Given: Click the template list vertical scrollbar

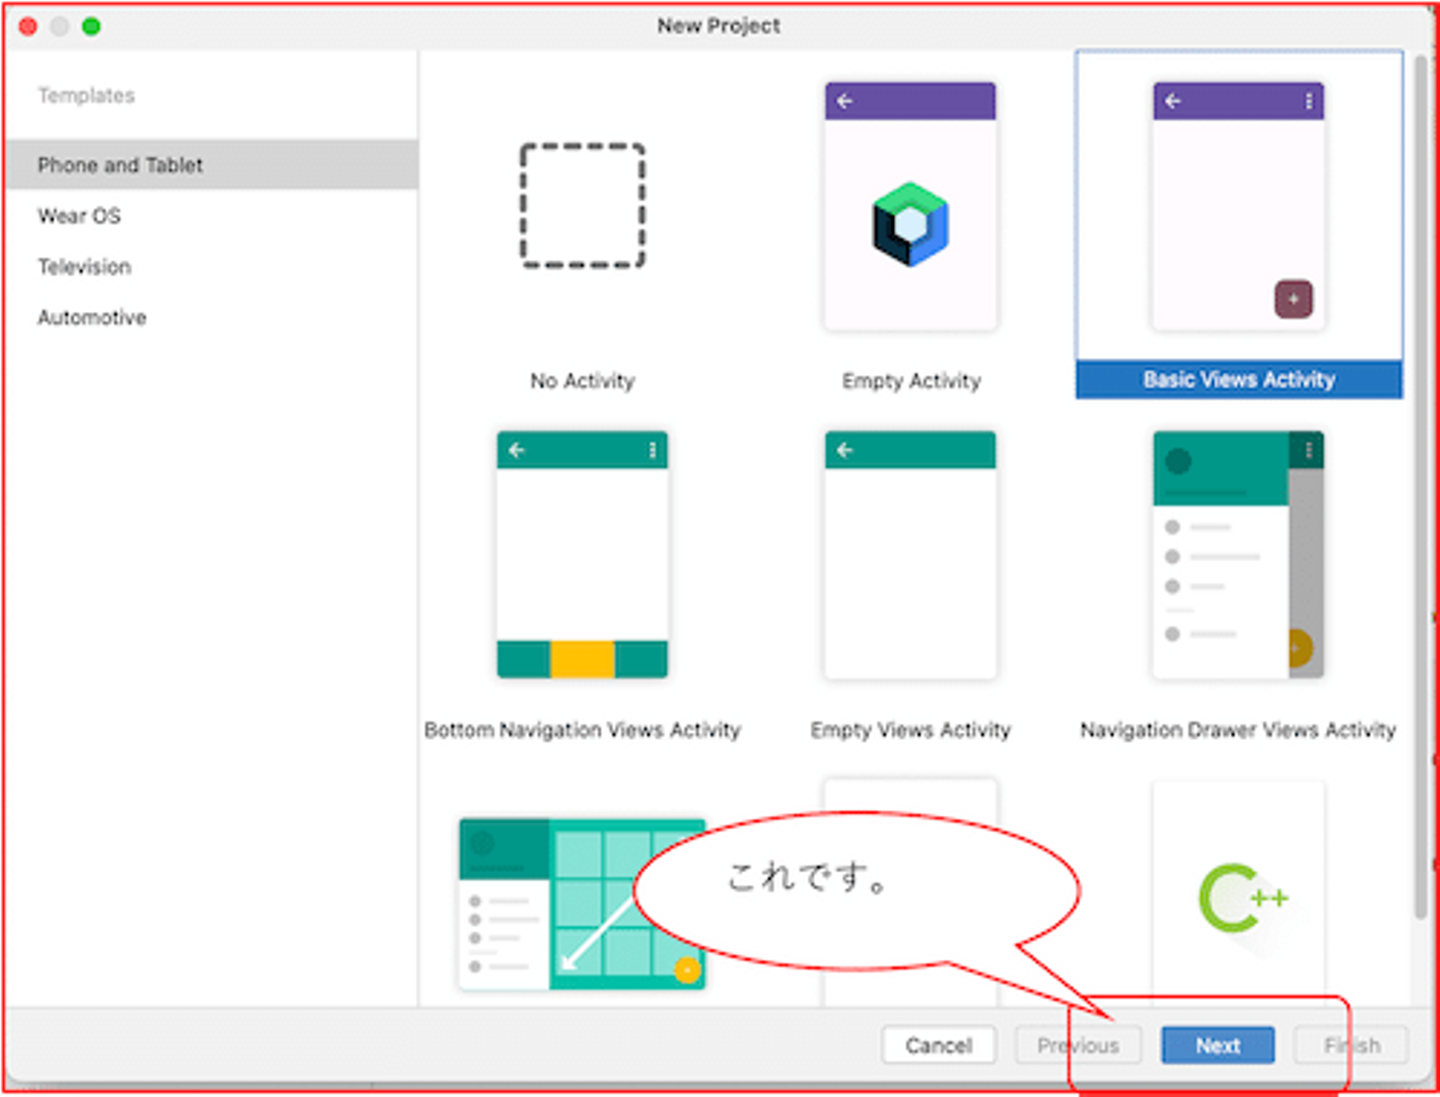Looking at the screenshot, I should coord(1420,487).
